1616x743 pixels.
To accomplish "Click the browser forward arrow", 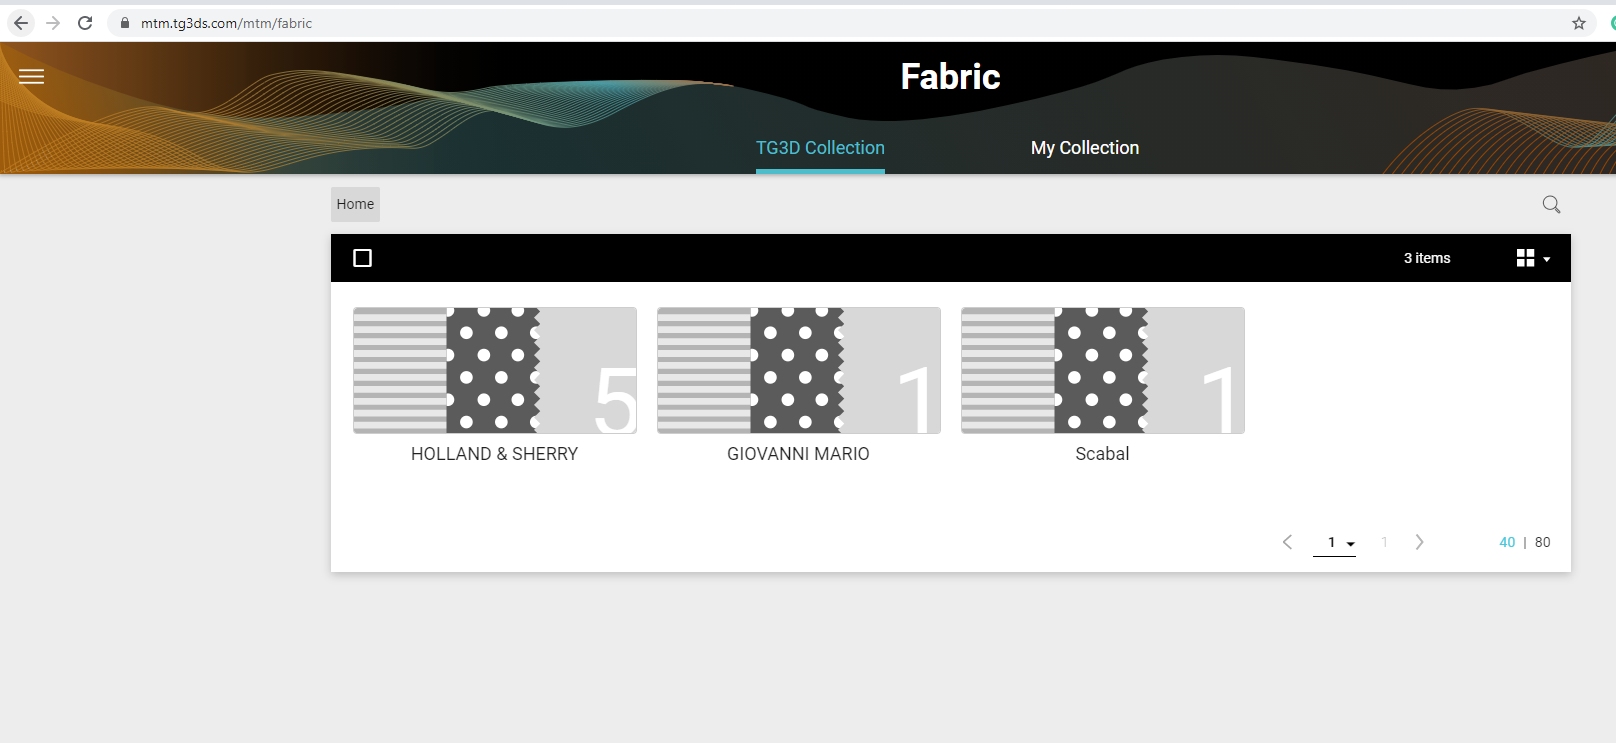I will (53, 23).
